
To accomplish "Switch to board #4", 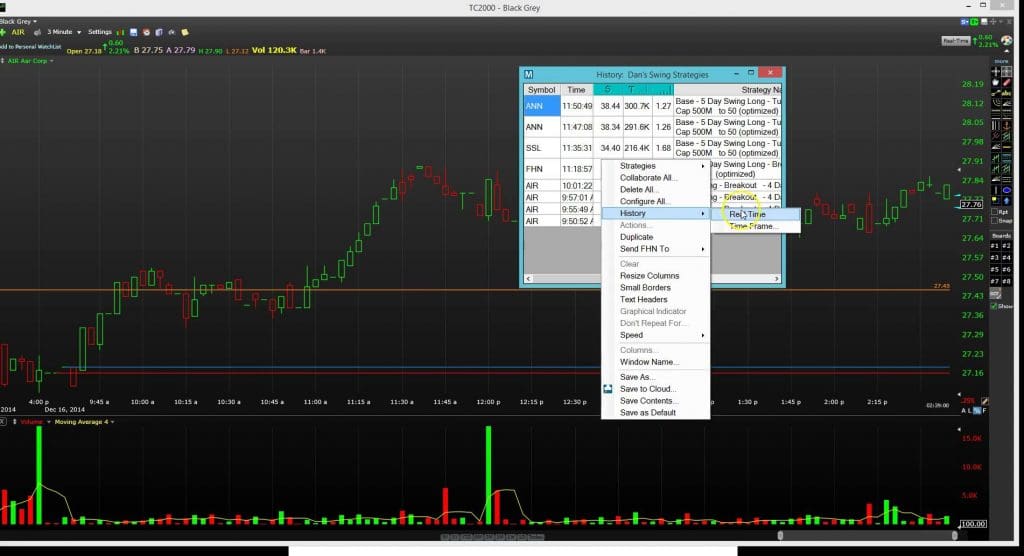I will coord(1006,258).
